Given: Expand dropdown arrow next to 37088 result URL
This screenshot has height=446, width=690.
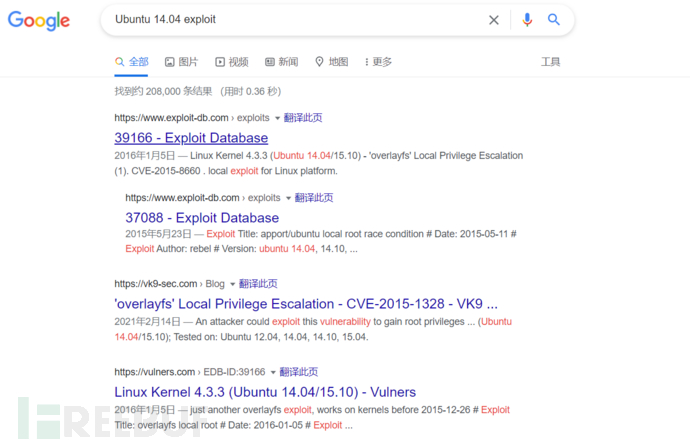Looking at the screenshot, I should (x=288, y=198).
